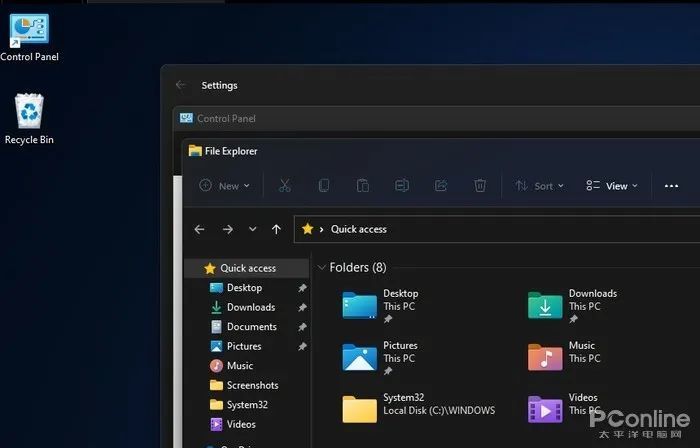Click the star icon in address bar
The width and height of the screenshot is (700, 448).
[x=307, y=229]
